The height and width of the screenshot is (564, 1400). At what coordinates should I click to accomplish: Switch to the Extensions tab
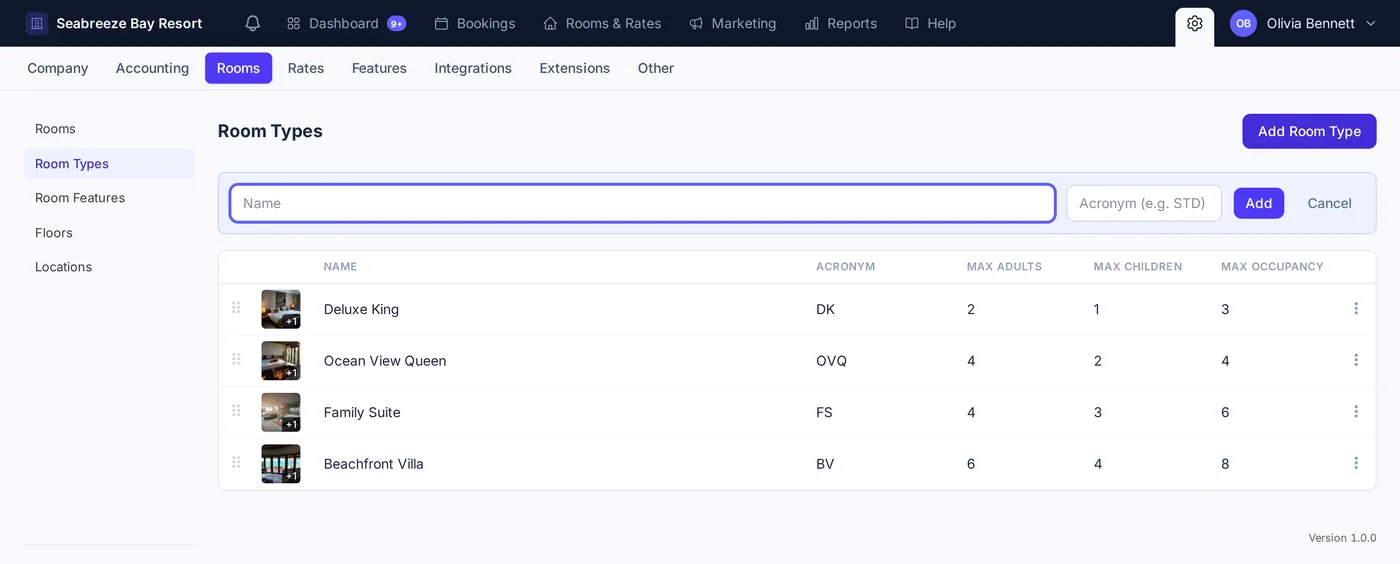574,68
